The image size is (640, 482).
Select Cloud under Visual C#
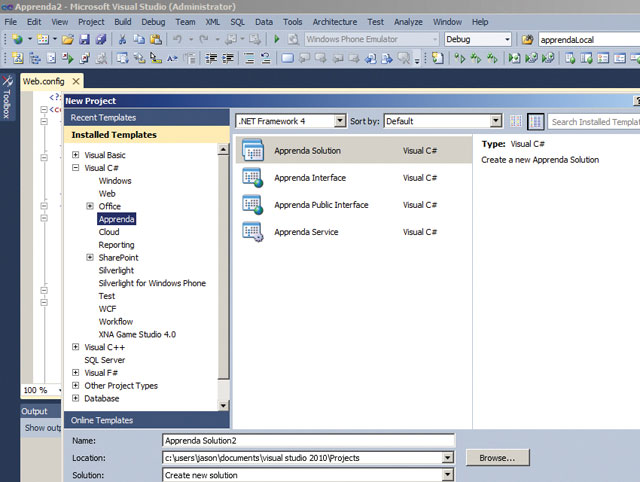tap(109, 232)
